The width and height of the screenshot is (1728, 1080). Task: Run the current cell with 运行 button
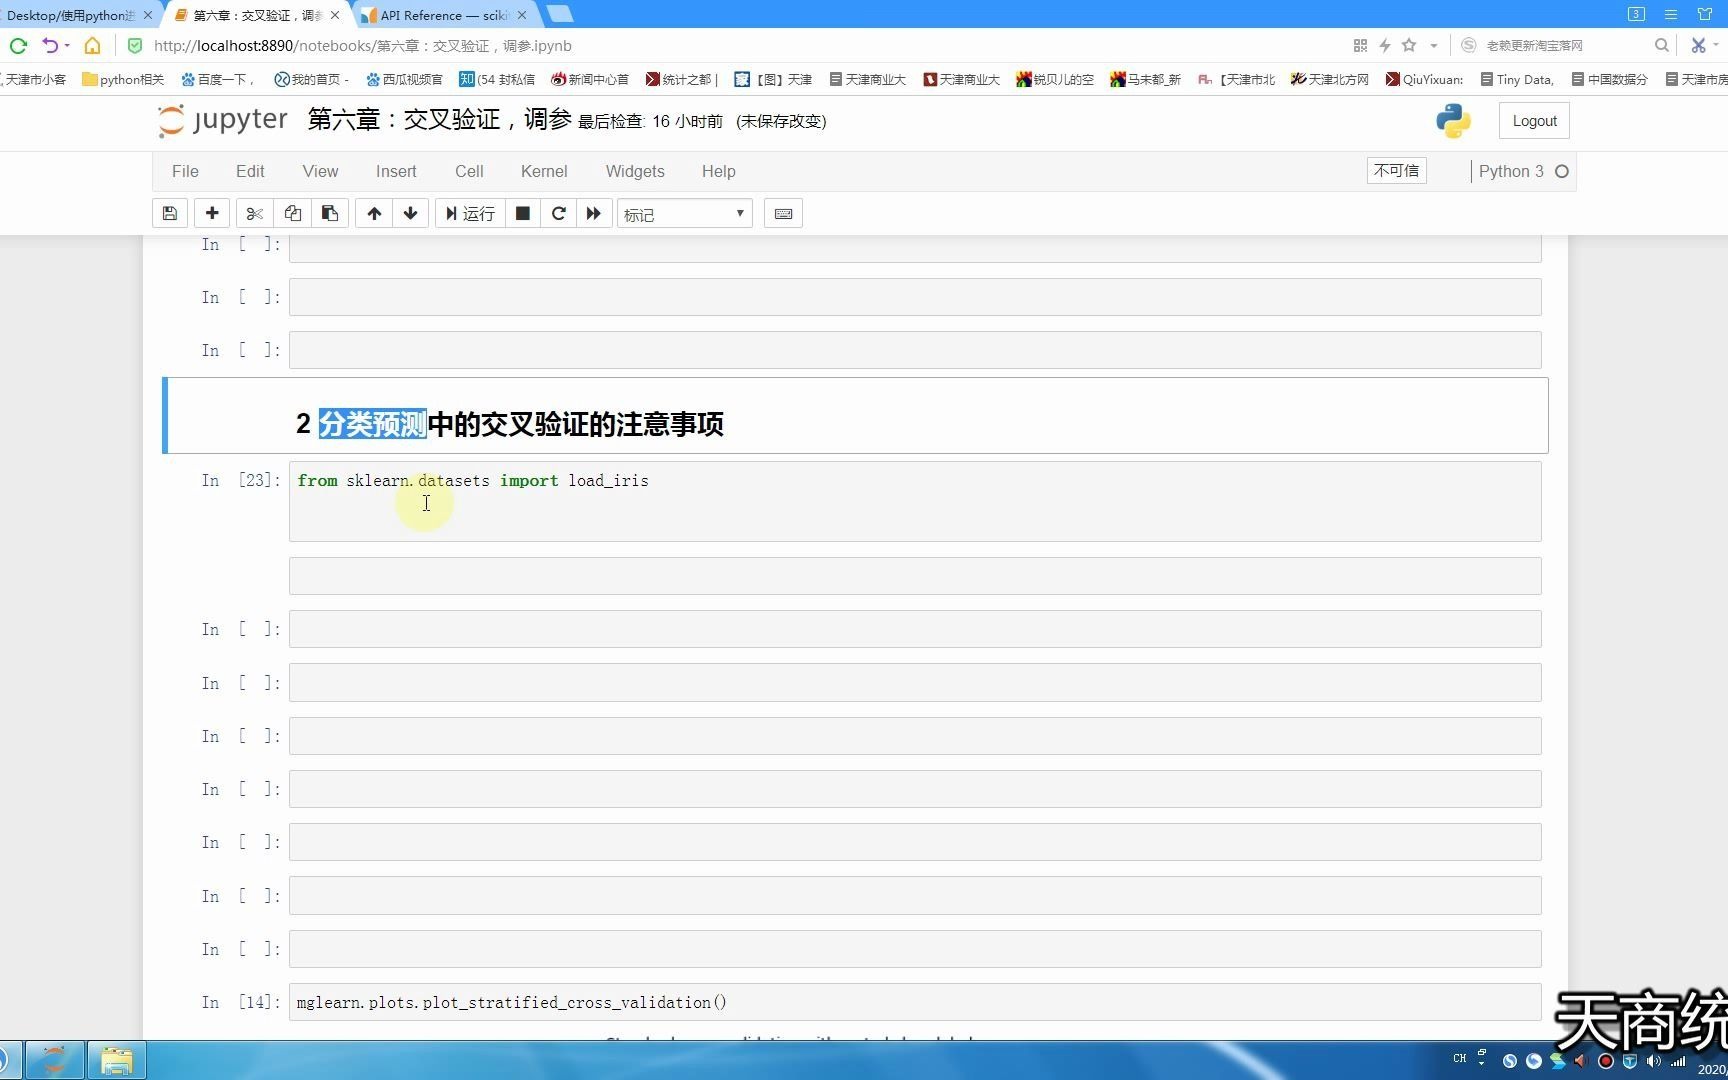click(470, 213)
